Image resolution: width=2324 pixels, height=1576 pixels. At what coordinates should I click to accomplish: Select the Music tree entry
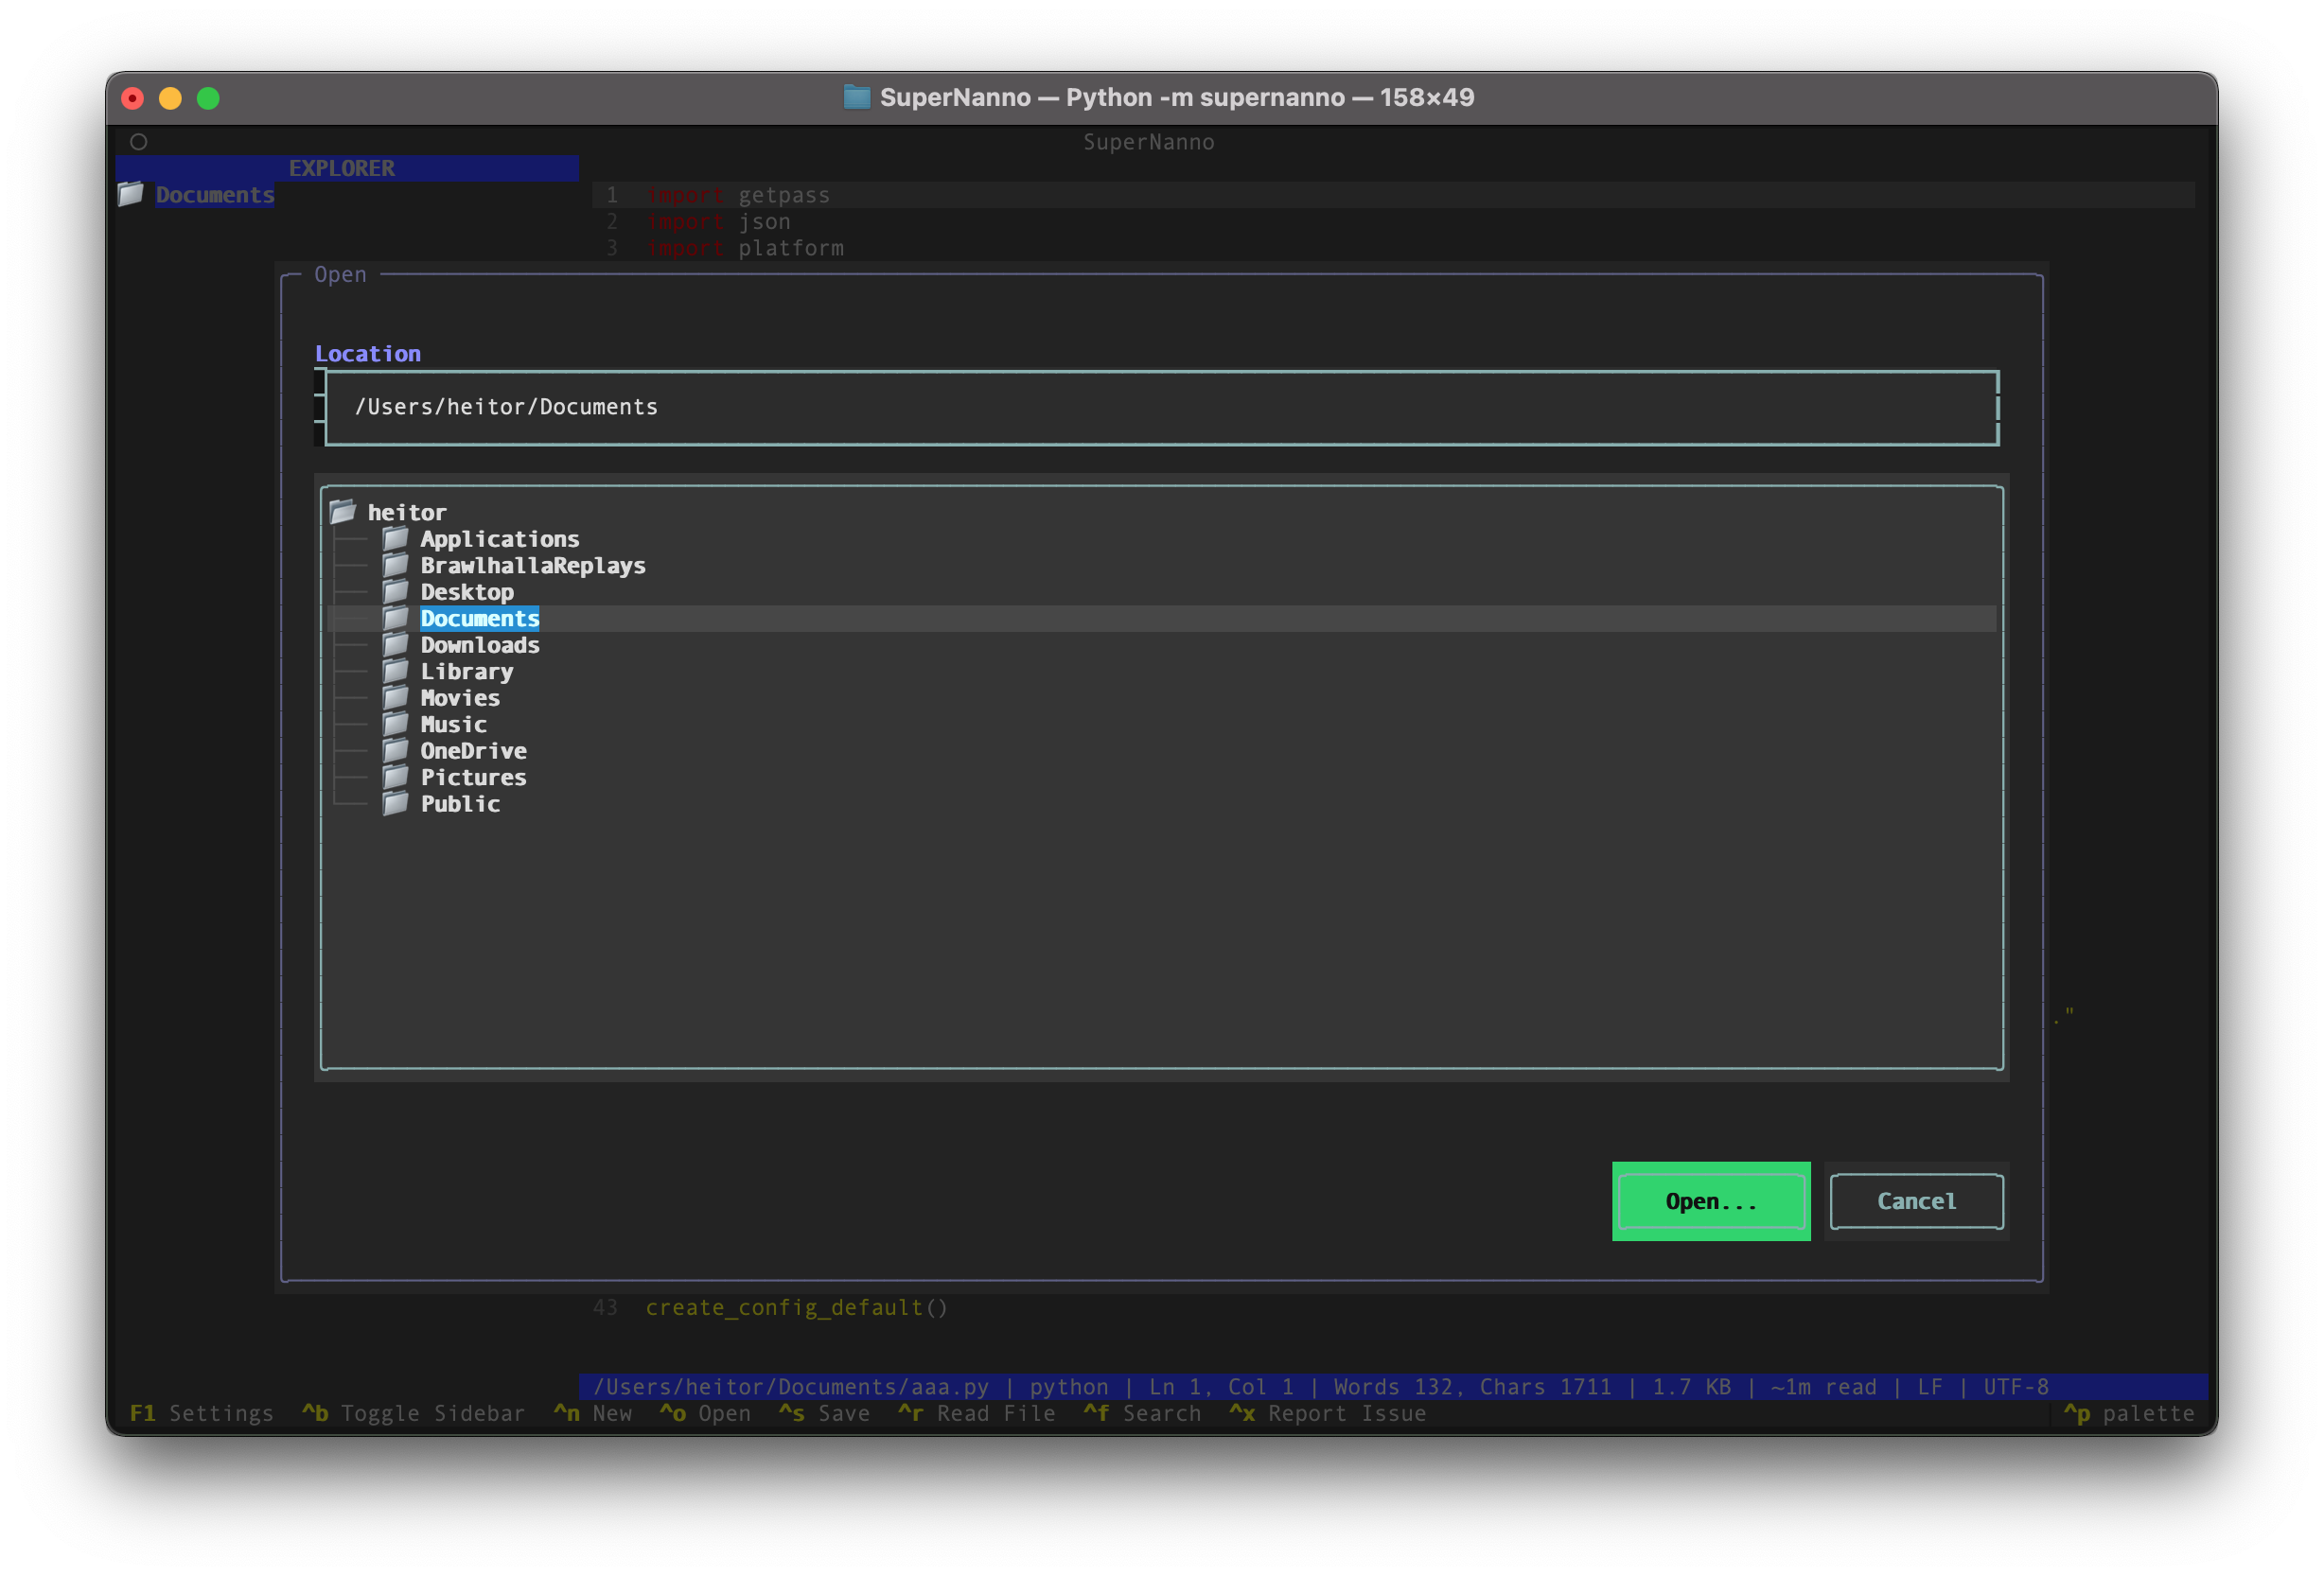[x=454, y=724]
